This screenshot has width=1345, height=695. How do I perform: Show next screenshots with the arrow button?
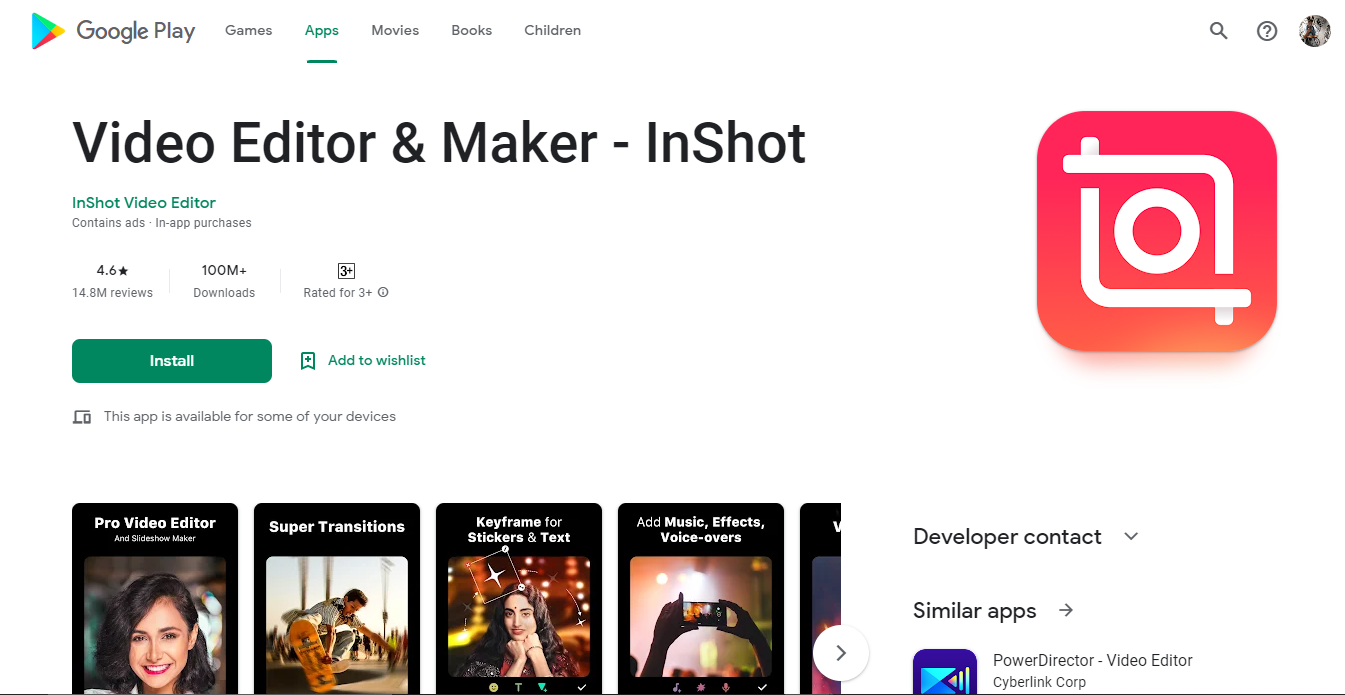[x=841, y=653]
